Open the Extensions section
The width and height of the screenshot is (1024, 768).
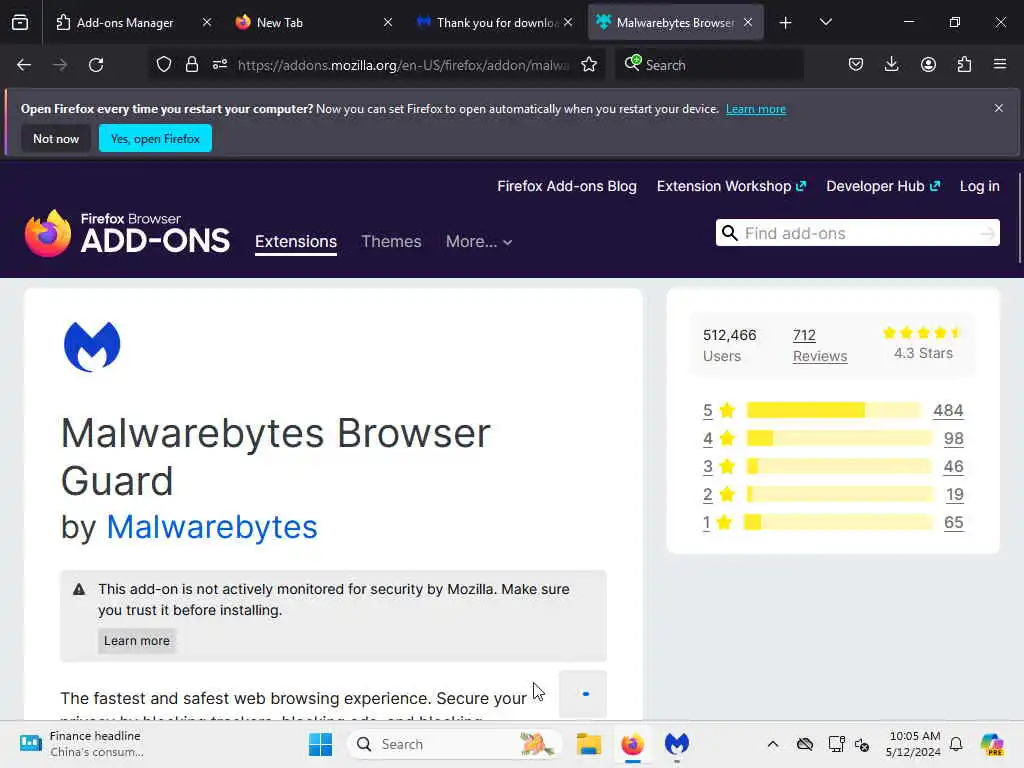pos(296,242)
